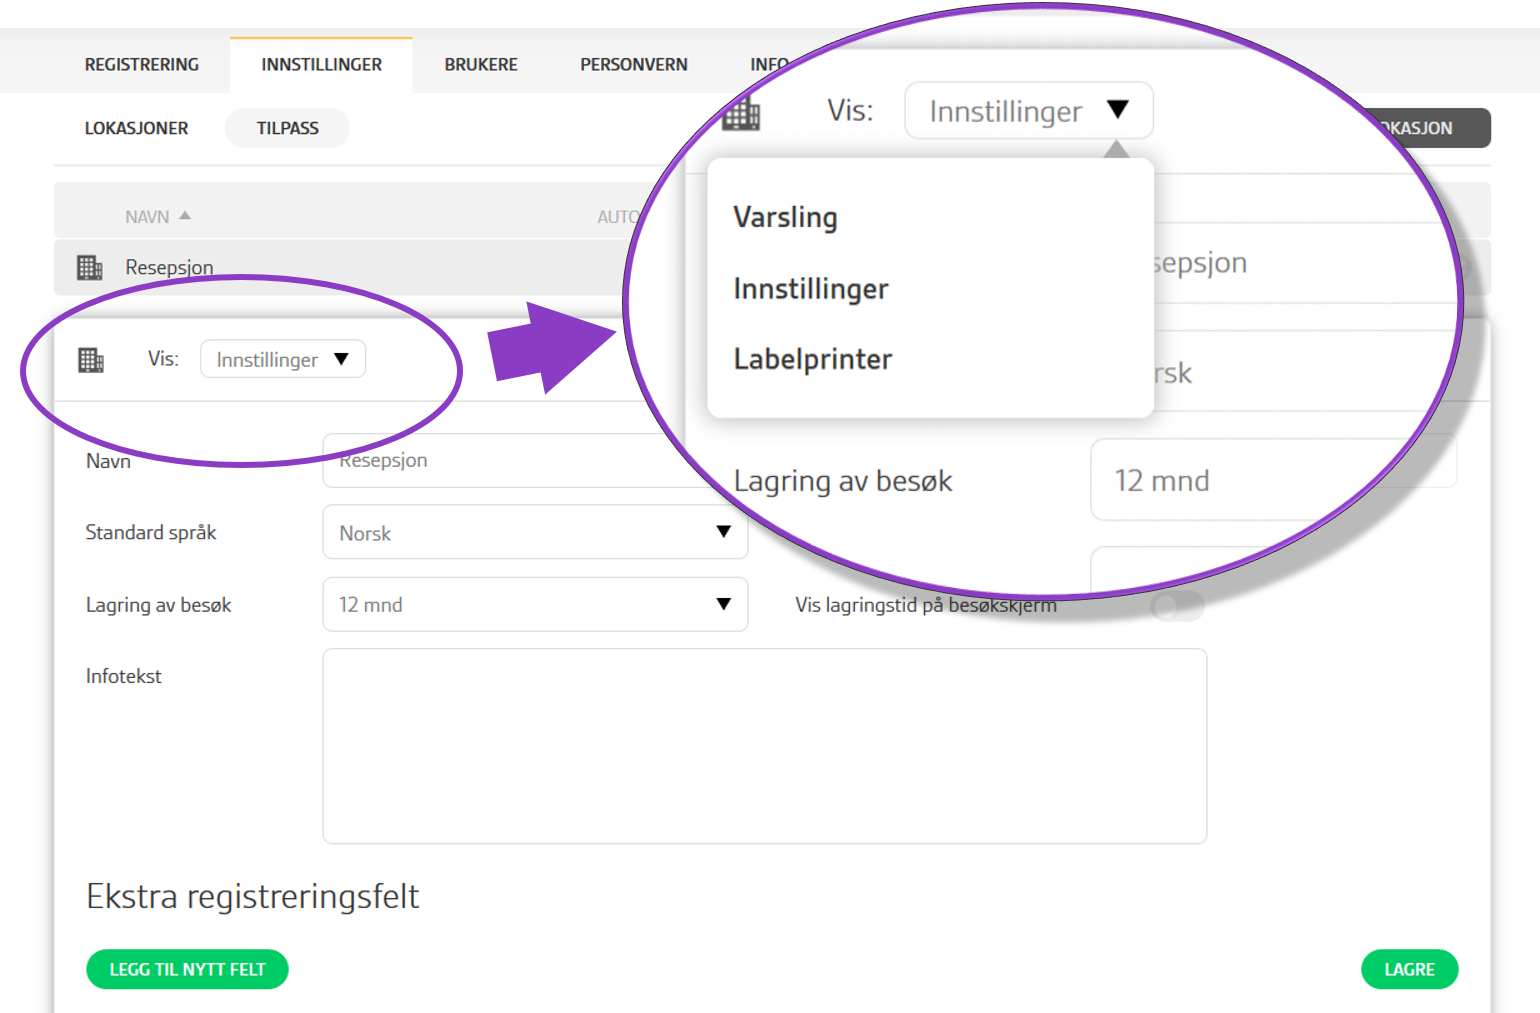
Task: Click the green LAGRE button
Action: 1409,969
